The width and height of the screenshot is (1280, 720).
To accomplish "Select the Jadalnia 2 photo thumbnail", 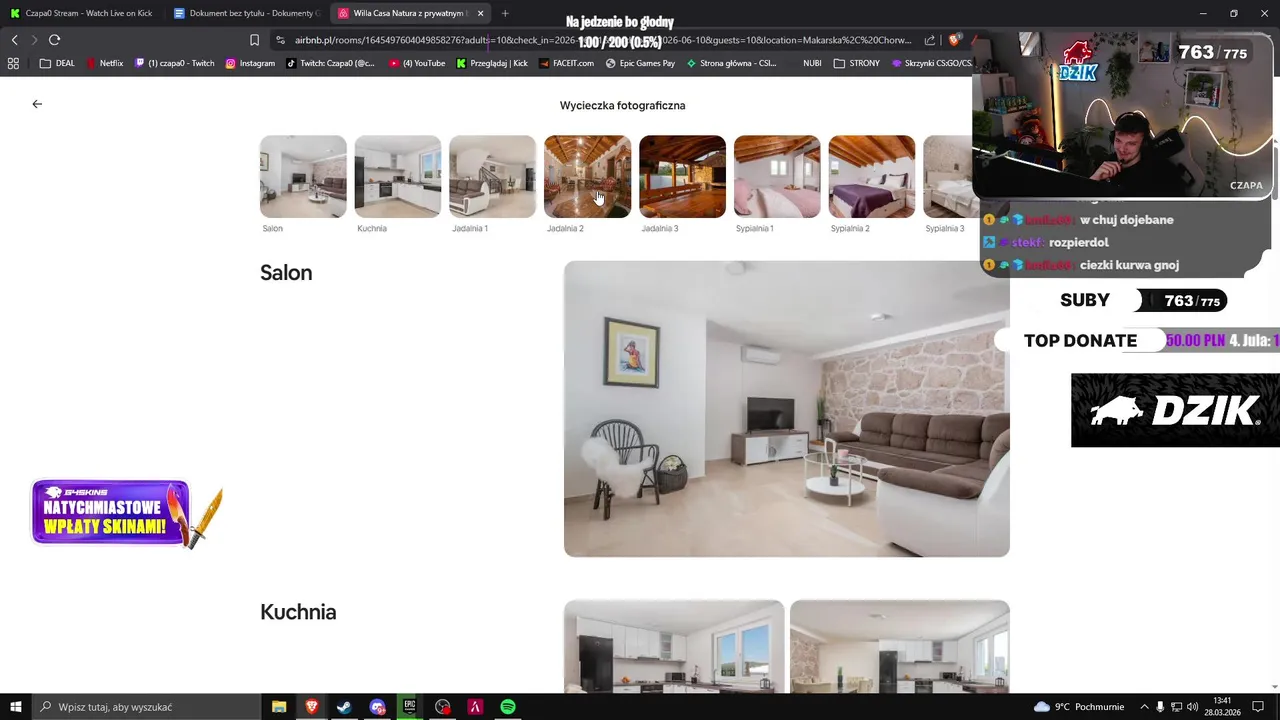I will tap(587, 176).
